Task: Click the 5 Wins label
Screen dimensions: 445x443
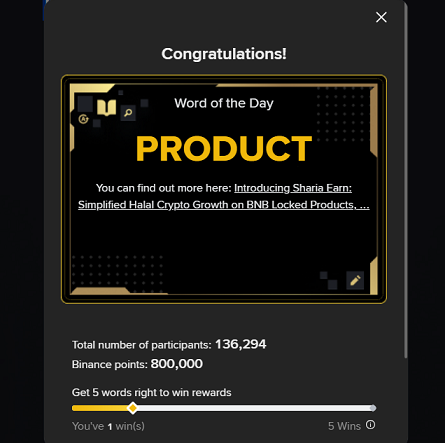Action: [x=344, y=426]
